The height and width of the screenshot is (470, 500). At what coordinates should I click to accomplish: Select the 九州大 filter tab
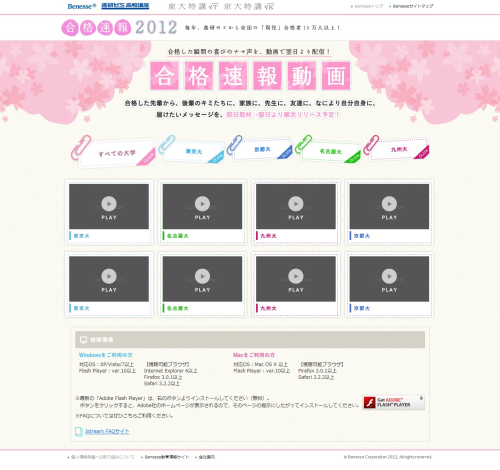[399, 149]
